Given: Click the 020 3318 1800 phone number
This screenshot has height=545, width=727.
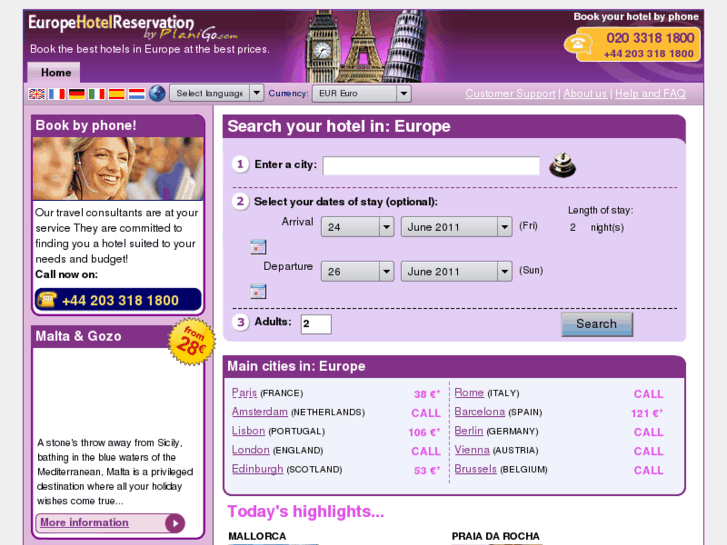Looking at the screenshot, I should coord(650,38).
